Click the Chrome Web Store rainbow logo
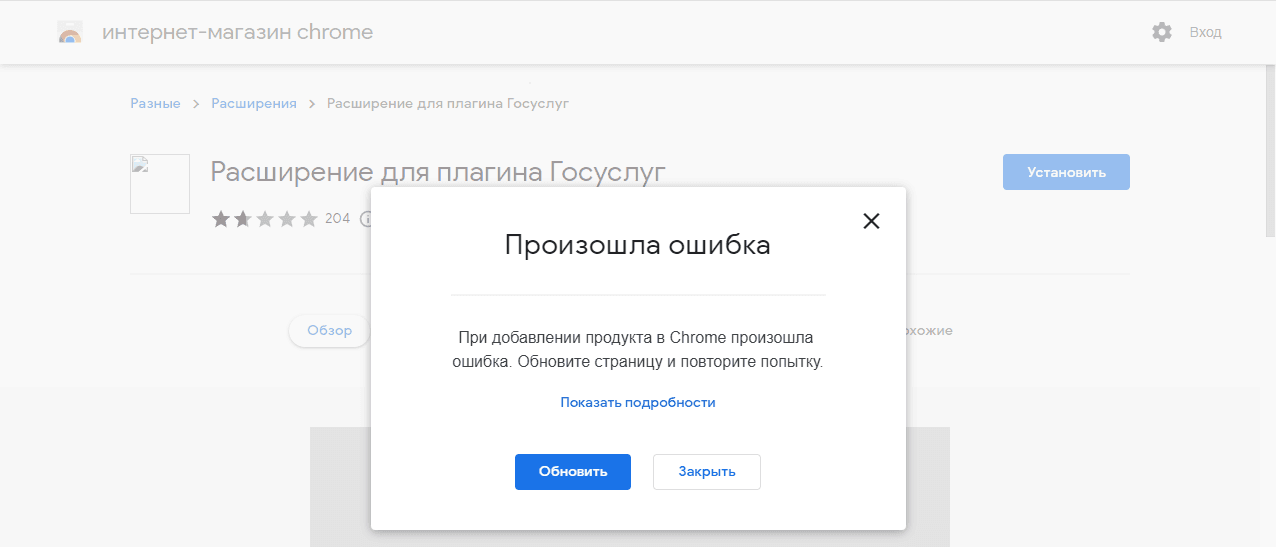 [x=71, y=33]
